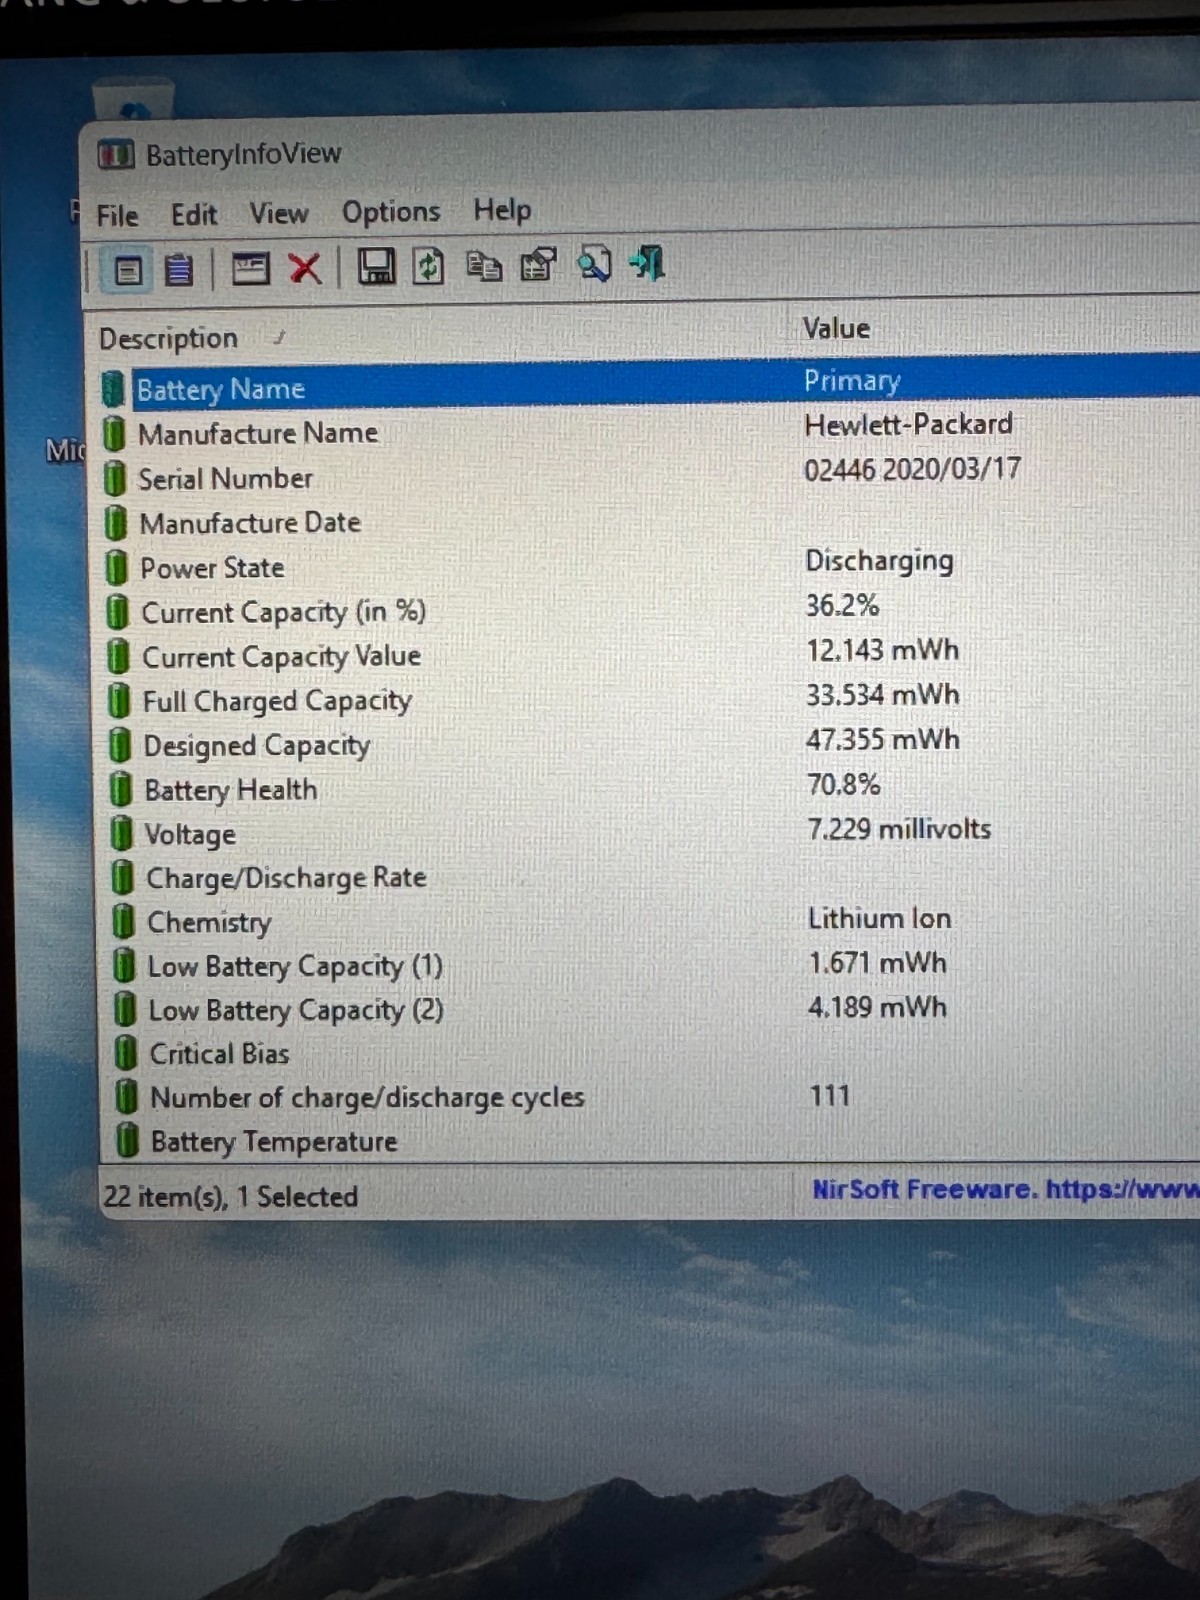1200x1600 pixels.
Task: Click the 70.8% value cell
Action: click(843, 784)
